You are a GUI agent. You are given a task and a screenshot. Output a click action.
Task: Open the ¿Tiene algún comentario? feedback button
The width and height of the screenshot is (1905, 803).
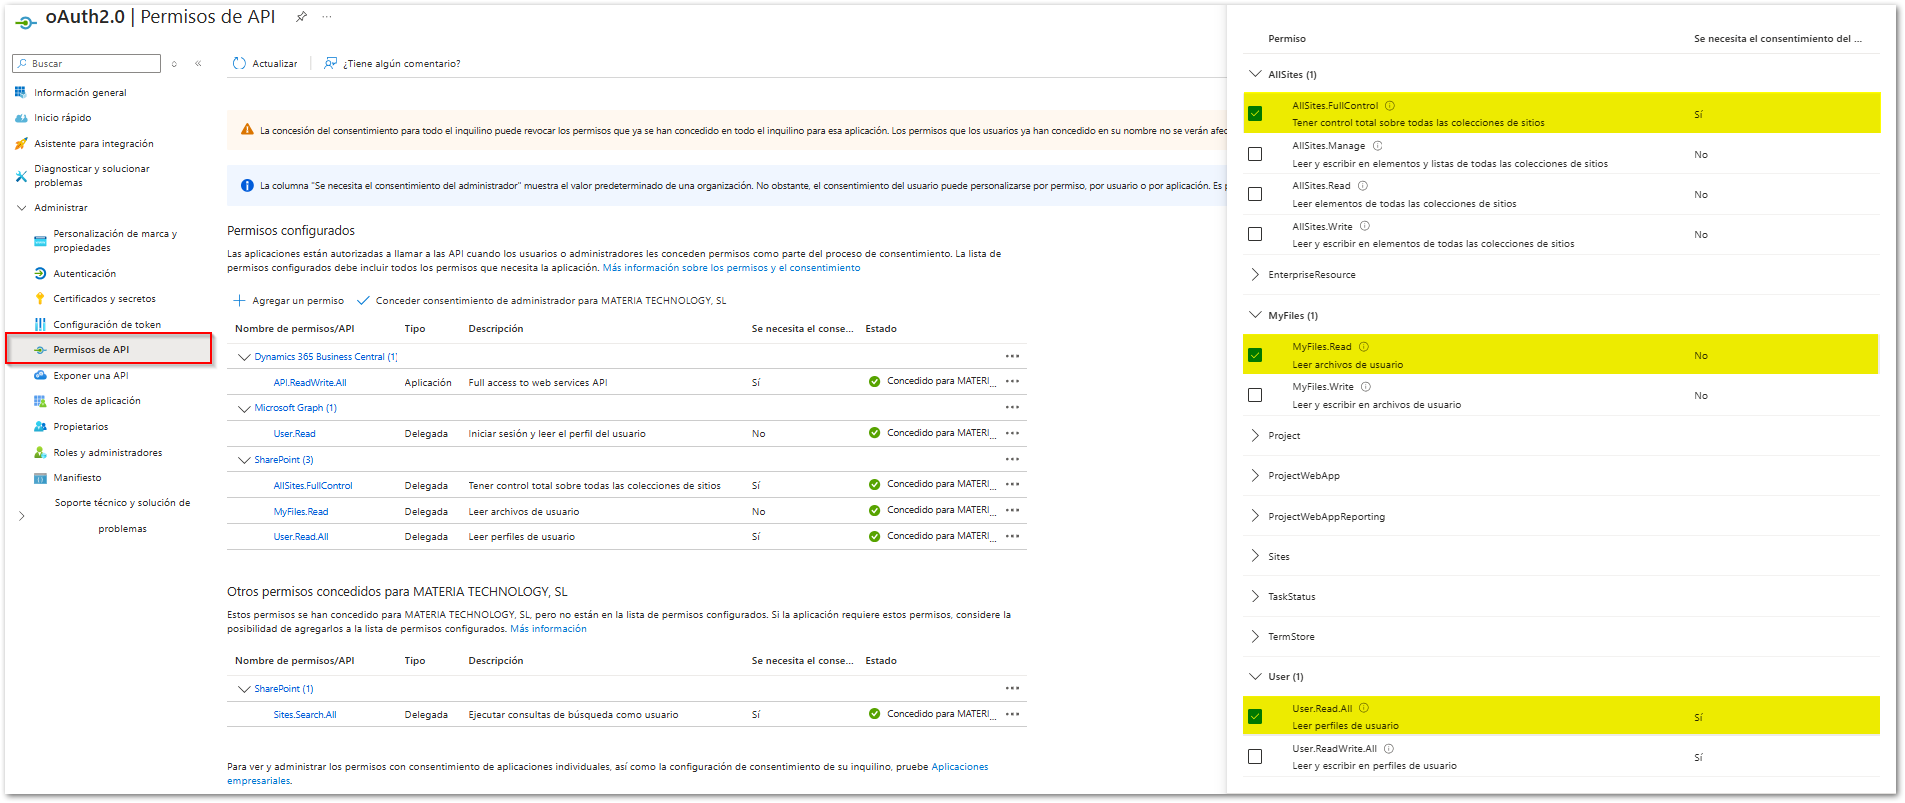tap(392, 64)
